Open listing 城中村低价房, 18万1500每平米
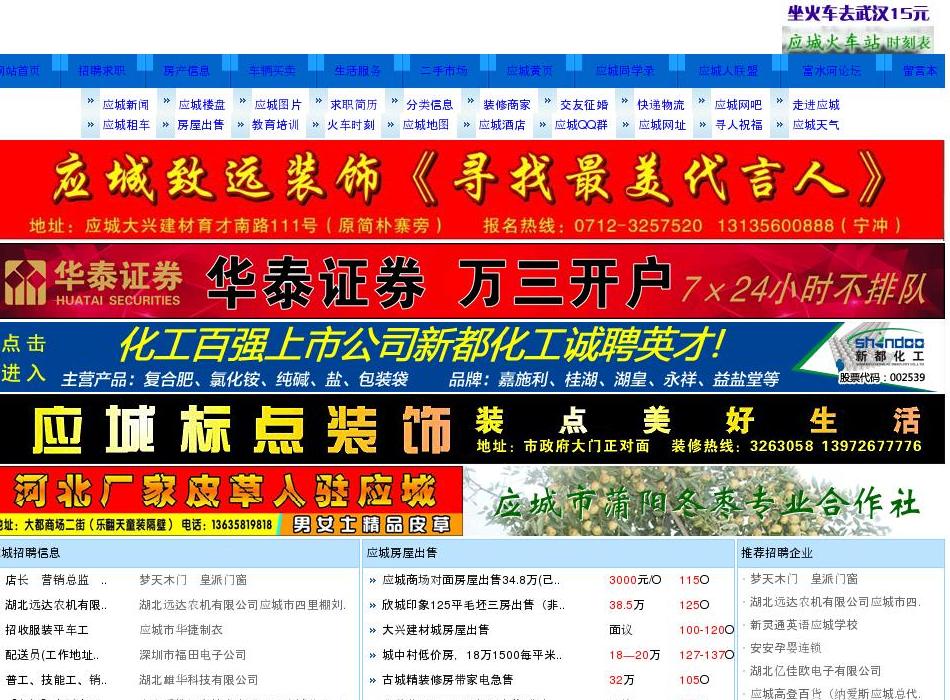 [x=471, y=655]
